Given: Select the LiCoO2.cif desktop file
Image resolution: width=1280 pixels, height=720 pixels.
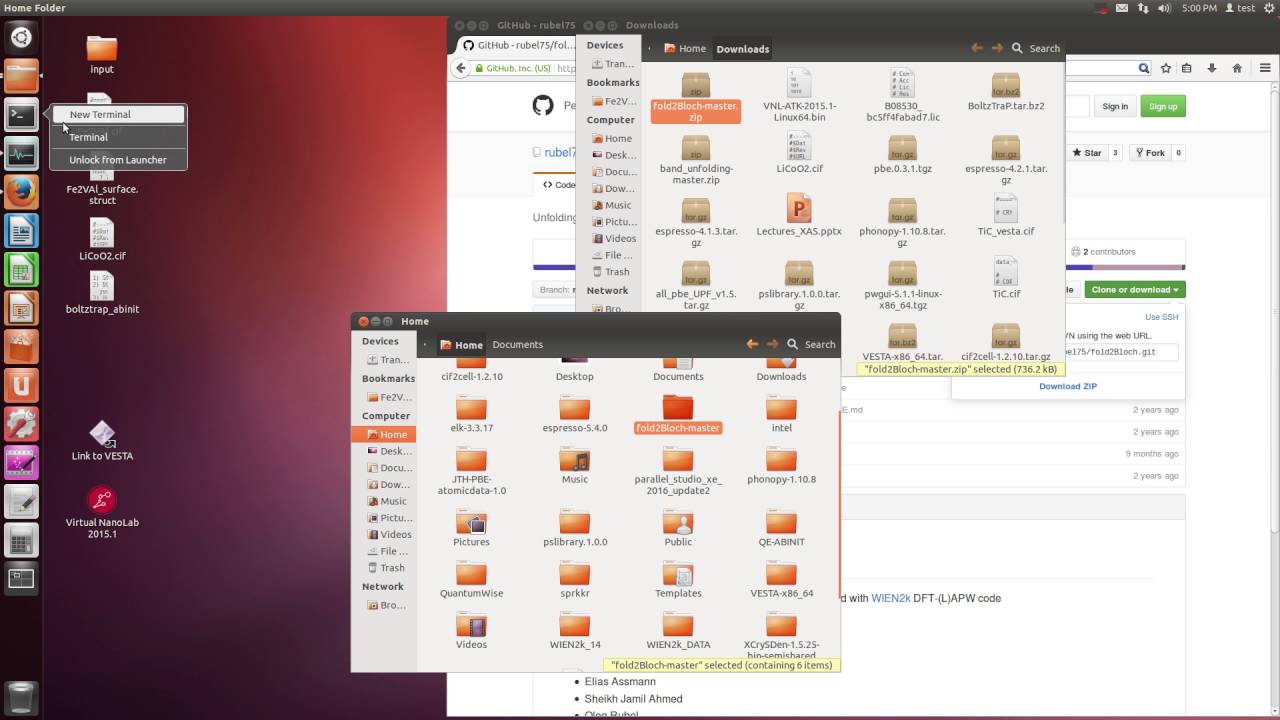Looking at the screenshot, I should click(102, 240).
